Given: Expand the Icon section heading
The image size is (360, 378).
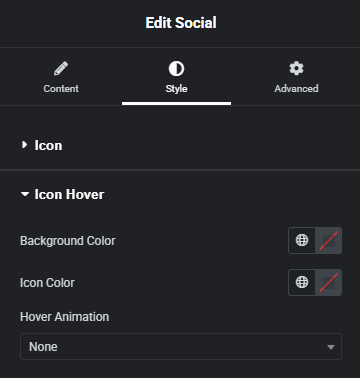Looking at the screenshot, I should tap(48, 146).
